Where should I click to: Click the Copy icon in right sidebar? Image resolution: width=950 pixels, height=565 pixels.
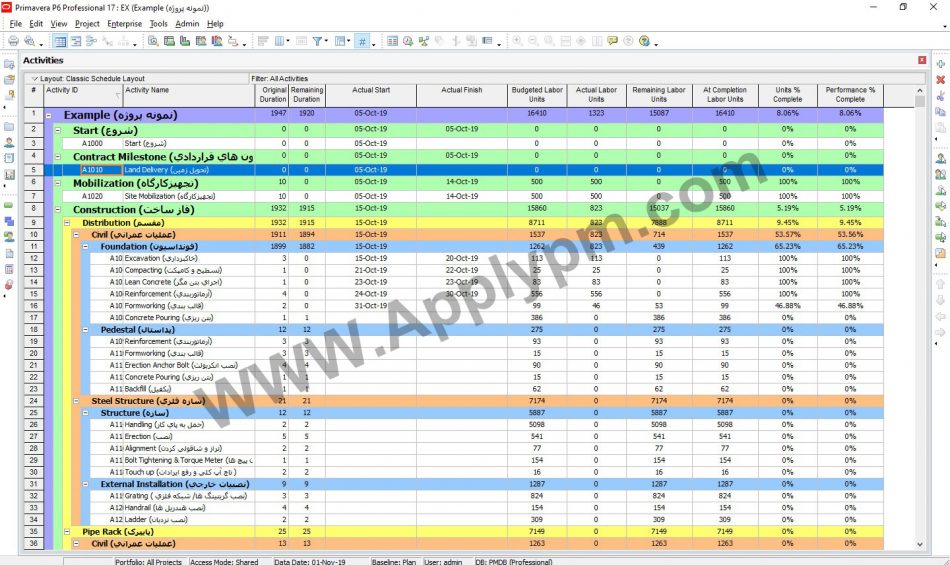tap(940, 111)
